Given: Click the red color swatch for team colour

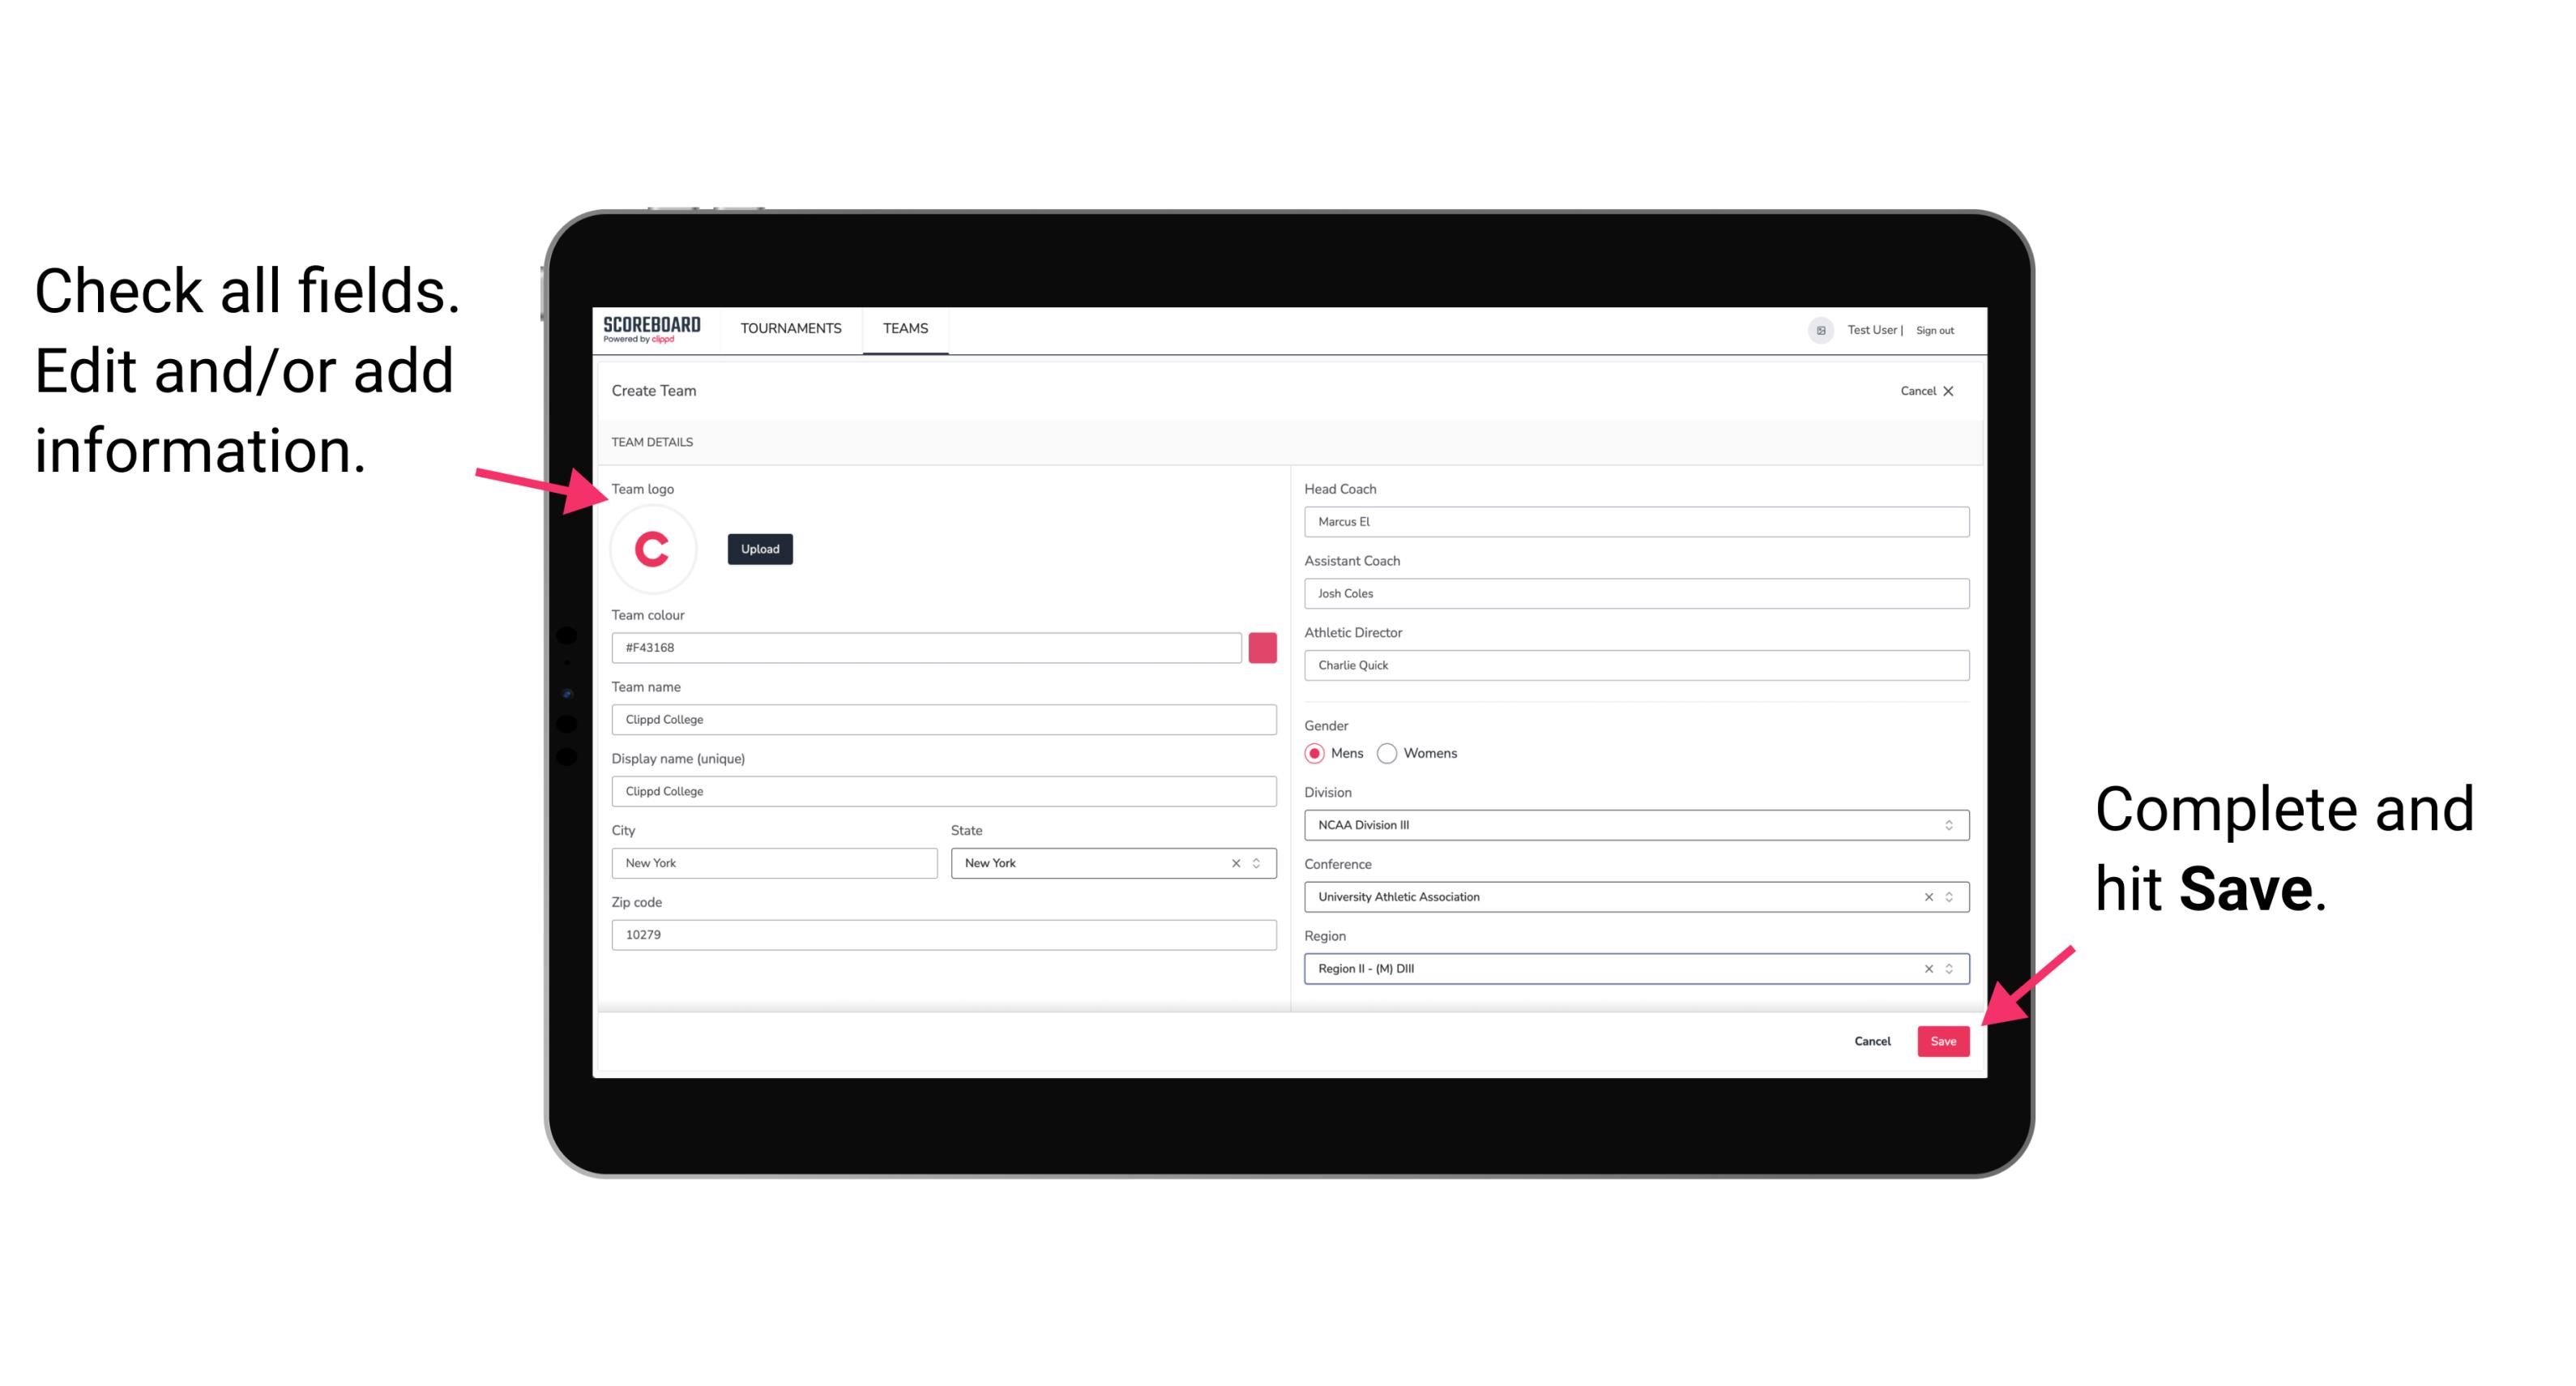Looking at the screenshot, I should [1266, 645].
